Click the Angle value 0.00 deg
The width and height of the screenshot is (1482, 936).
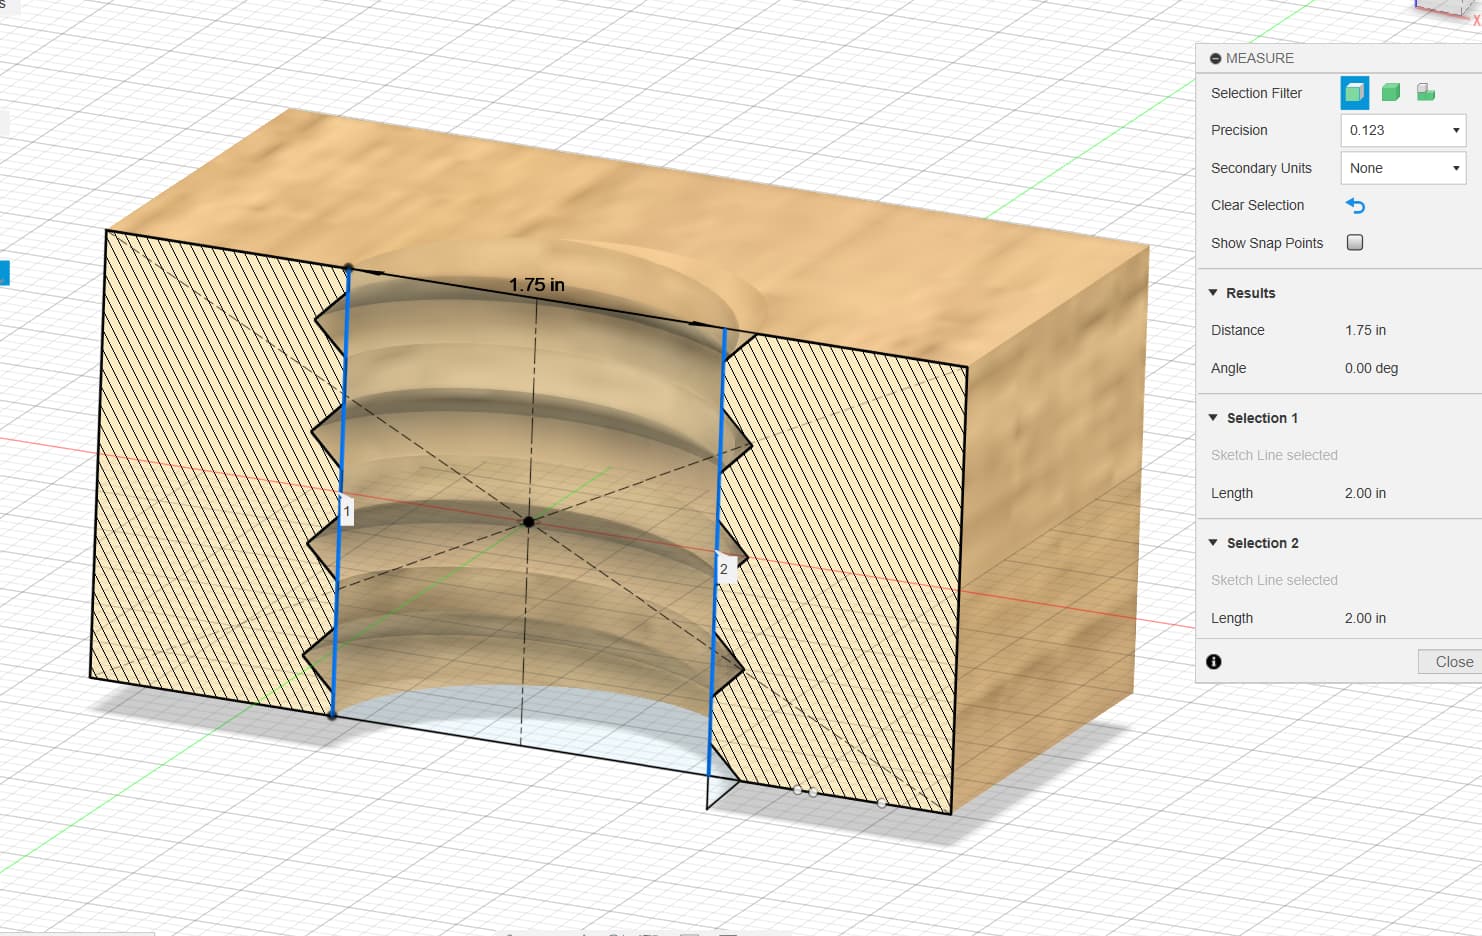1371,368
